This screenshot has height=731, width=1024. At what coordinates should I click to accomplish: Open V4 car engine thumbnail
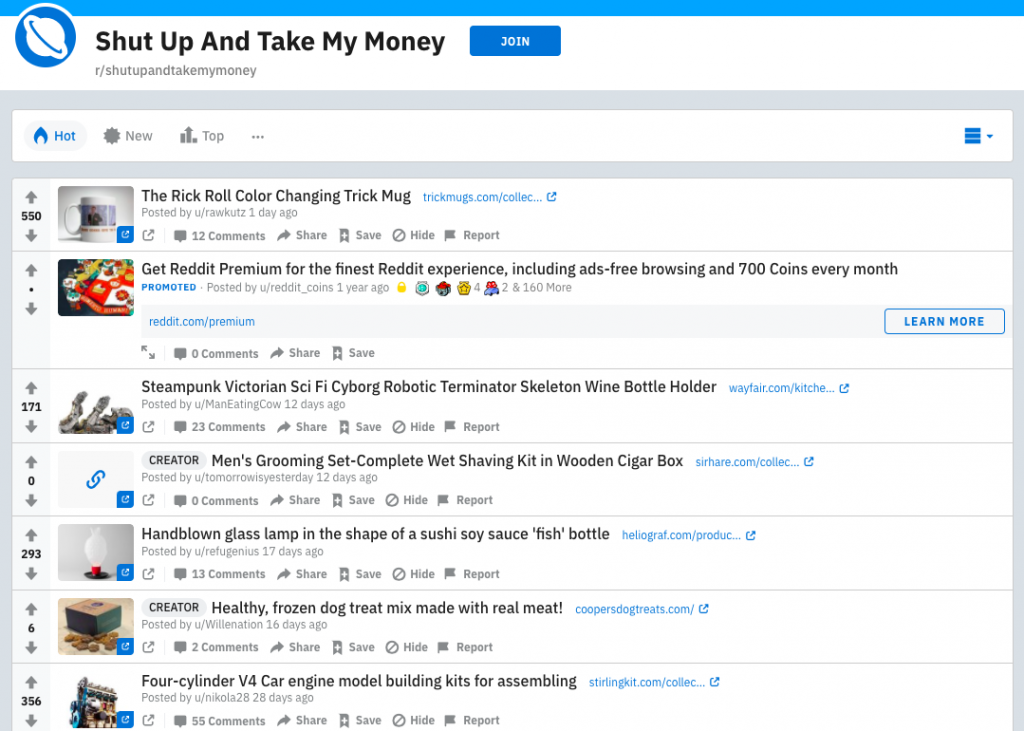coord(95,700)
